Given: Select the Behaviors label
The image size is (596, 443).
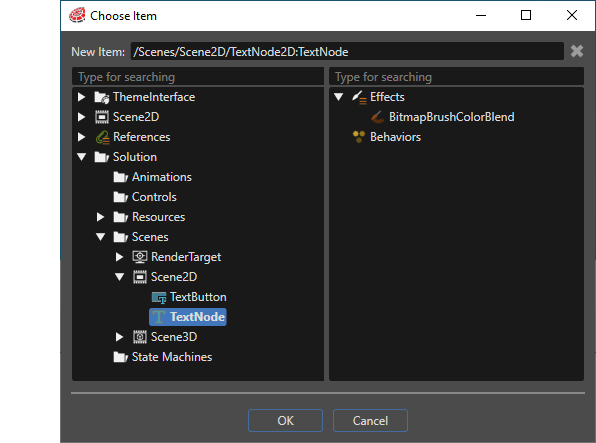Looking at the screenshot, I should coord(395,137).
